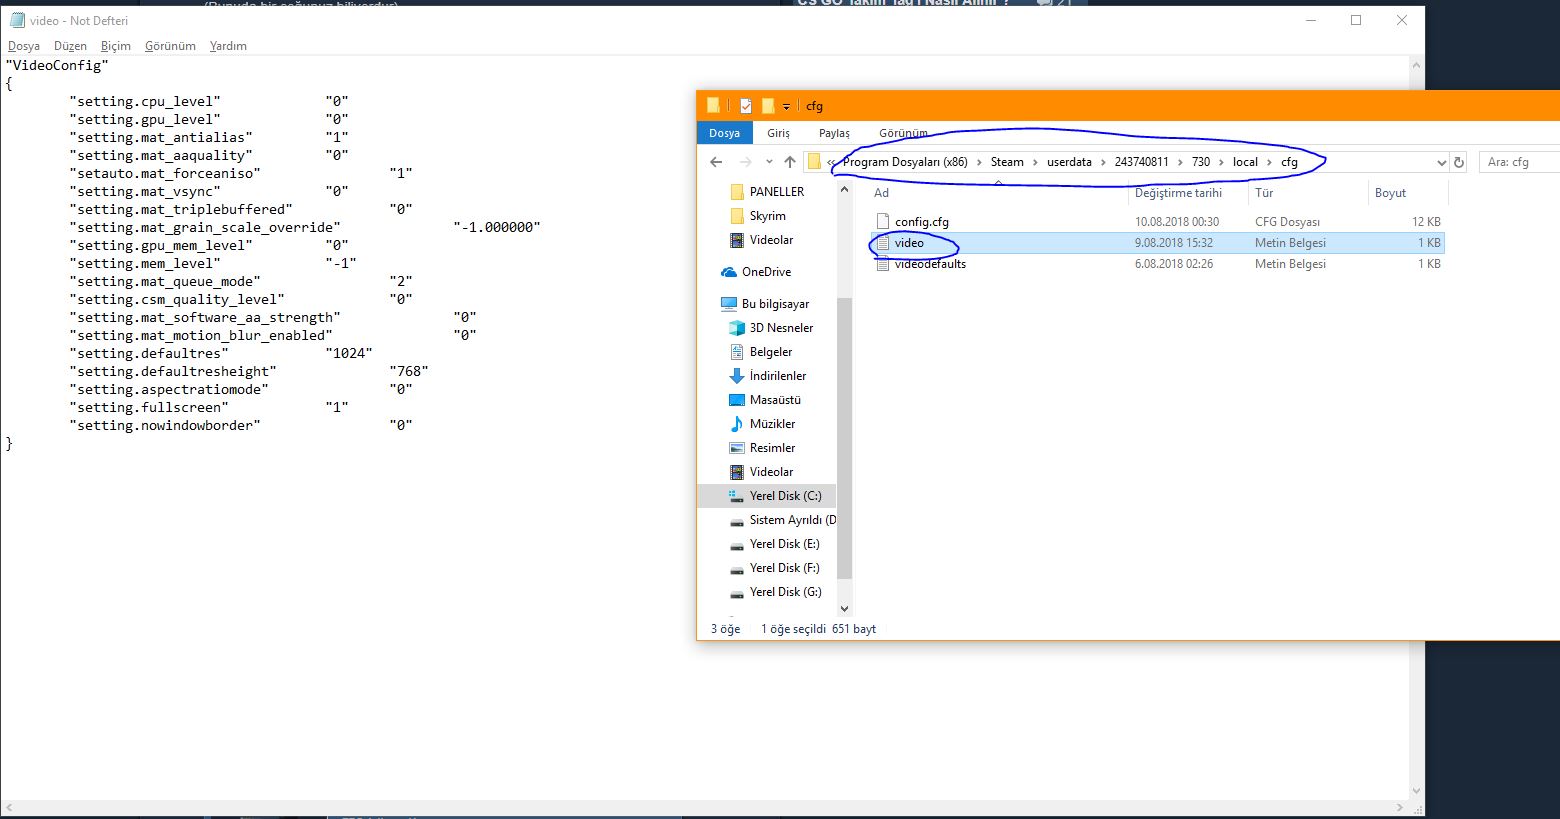Switch to the Görünüm ribbon tab in Explorer
Image resolution: width=1560 pixels, height=819 pixels.
(x=903, y=133)
